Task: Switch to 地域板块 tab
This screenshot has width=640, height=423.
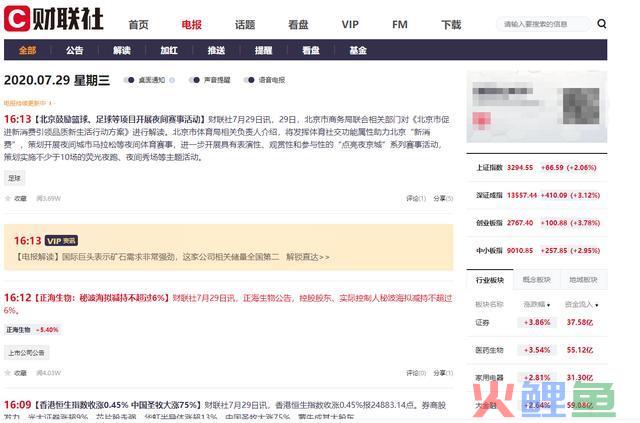Action: click(584, 280)
